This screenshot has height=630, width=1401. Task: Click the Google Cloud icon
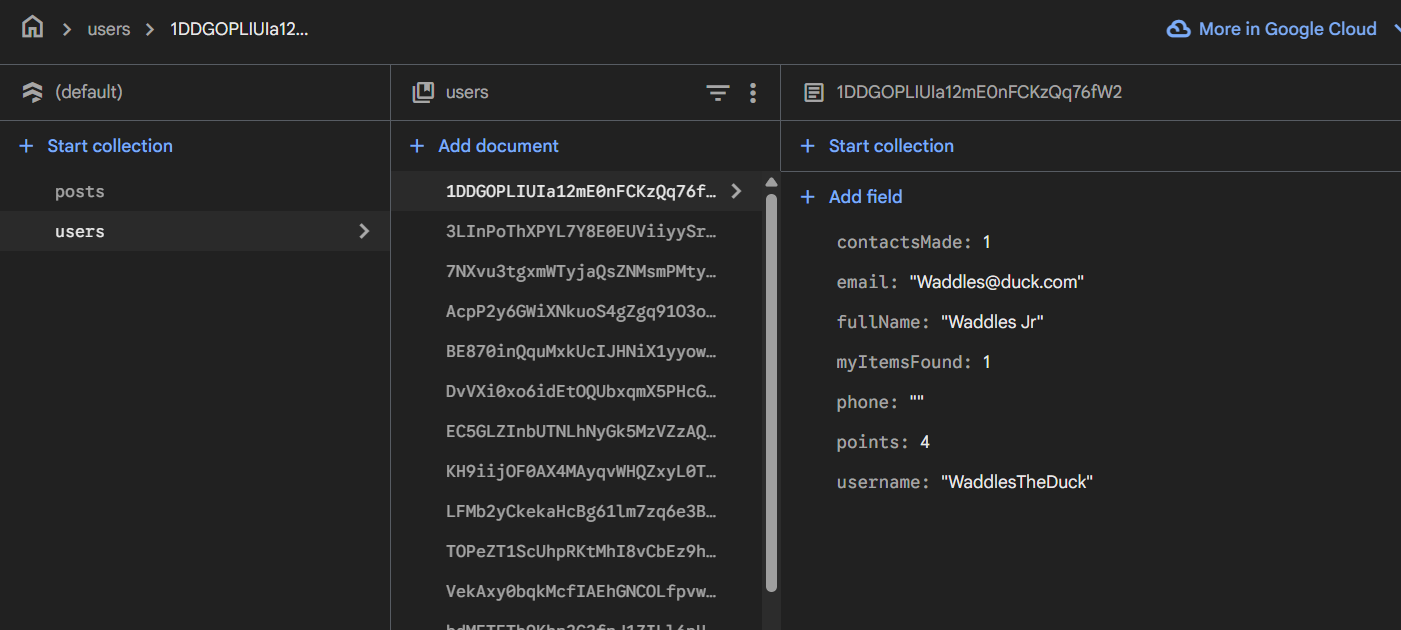(x=1179, y=29)
